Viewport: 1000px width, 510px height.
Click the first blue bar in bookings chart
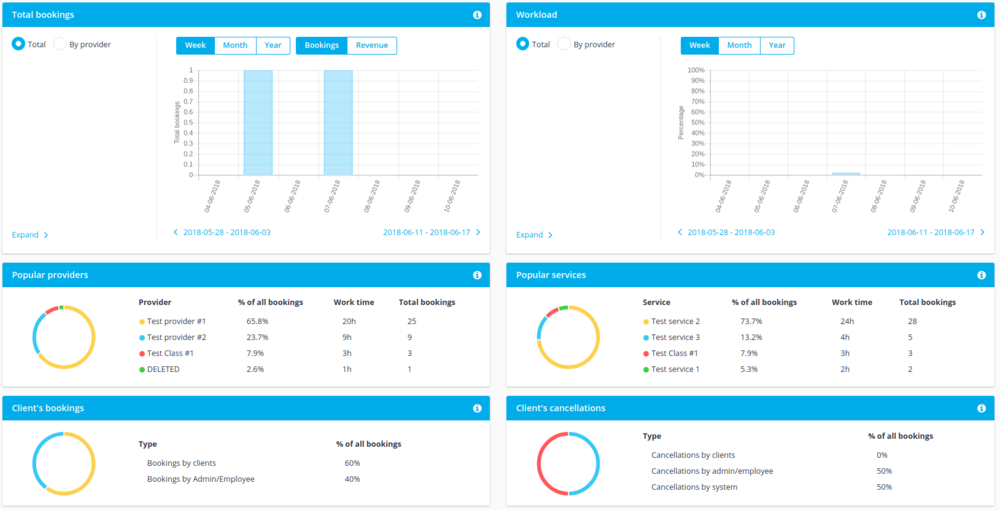coord(258,122)
